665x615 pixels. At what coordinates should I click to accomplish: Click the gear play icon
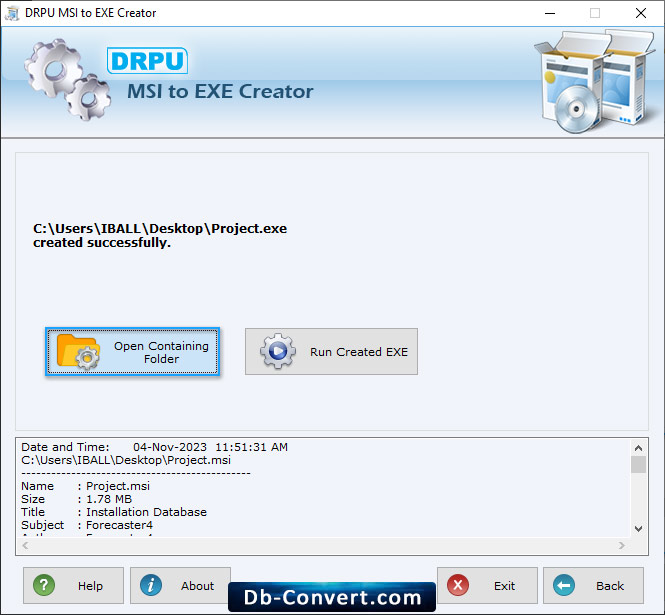tap(278, 351)
